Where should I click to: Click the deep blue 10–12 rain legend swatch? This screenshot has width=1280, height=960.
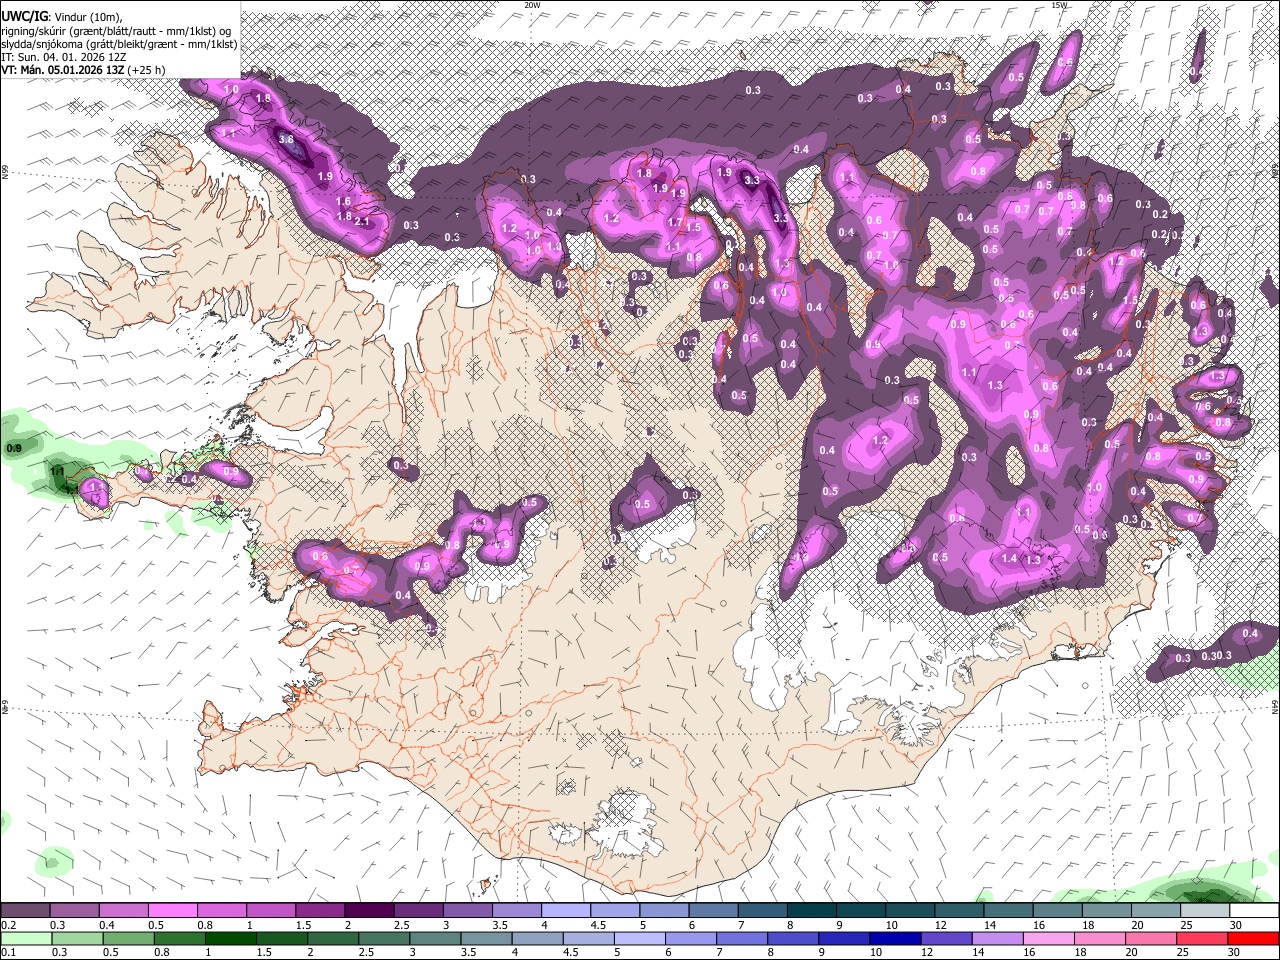pyautogui.click(x=894, y=938)
